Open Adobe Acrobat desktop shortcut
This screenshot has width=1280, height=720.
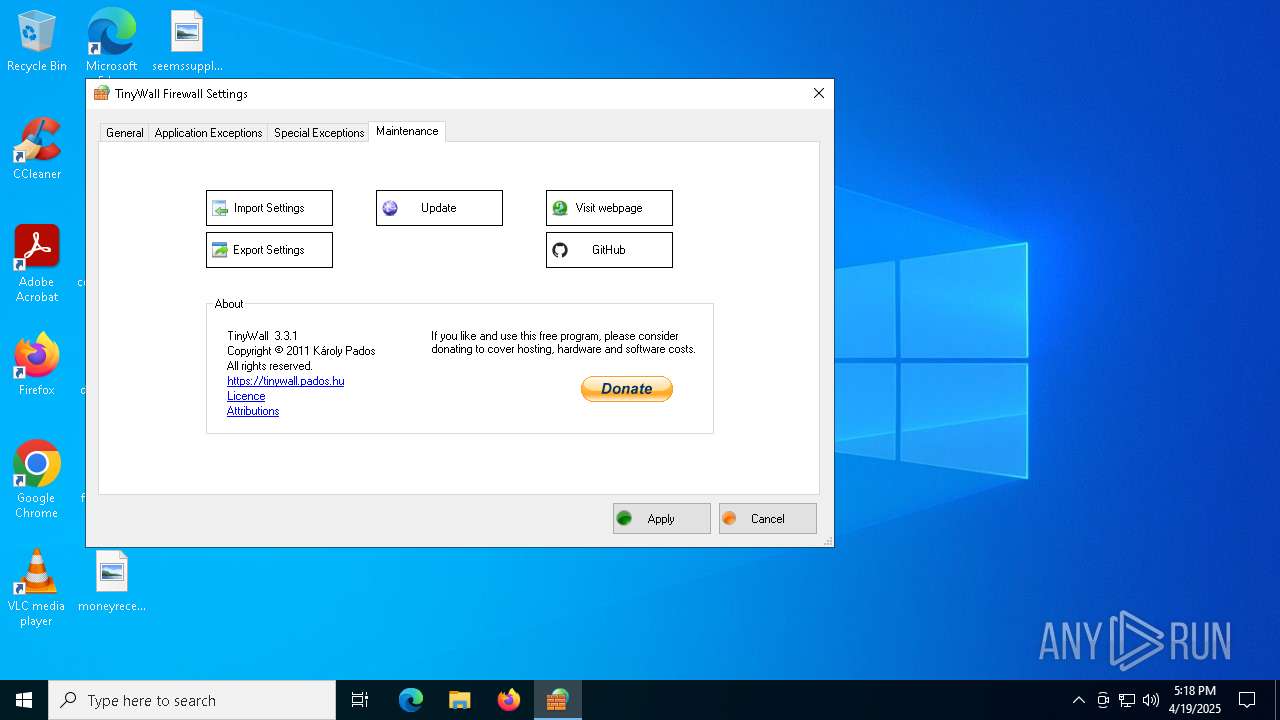point(37,264)
